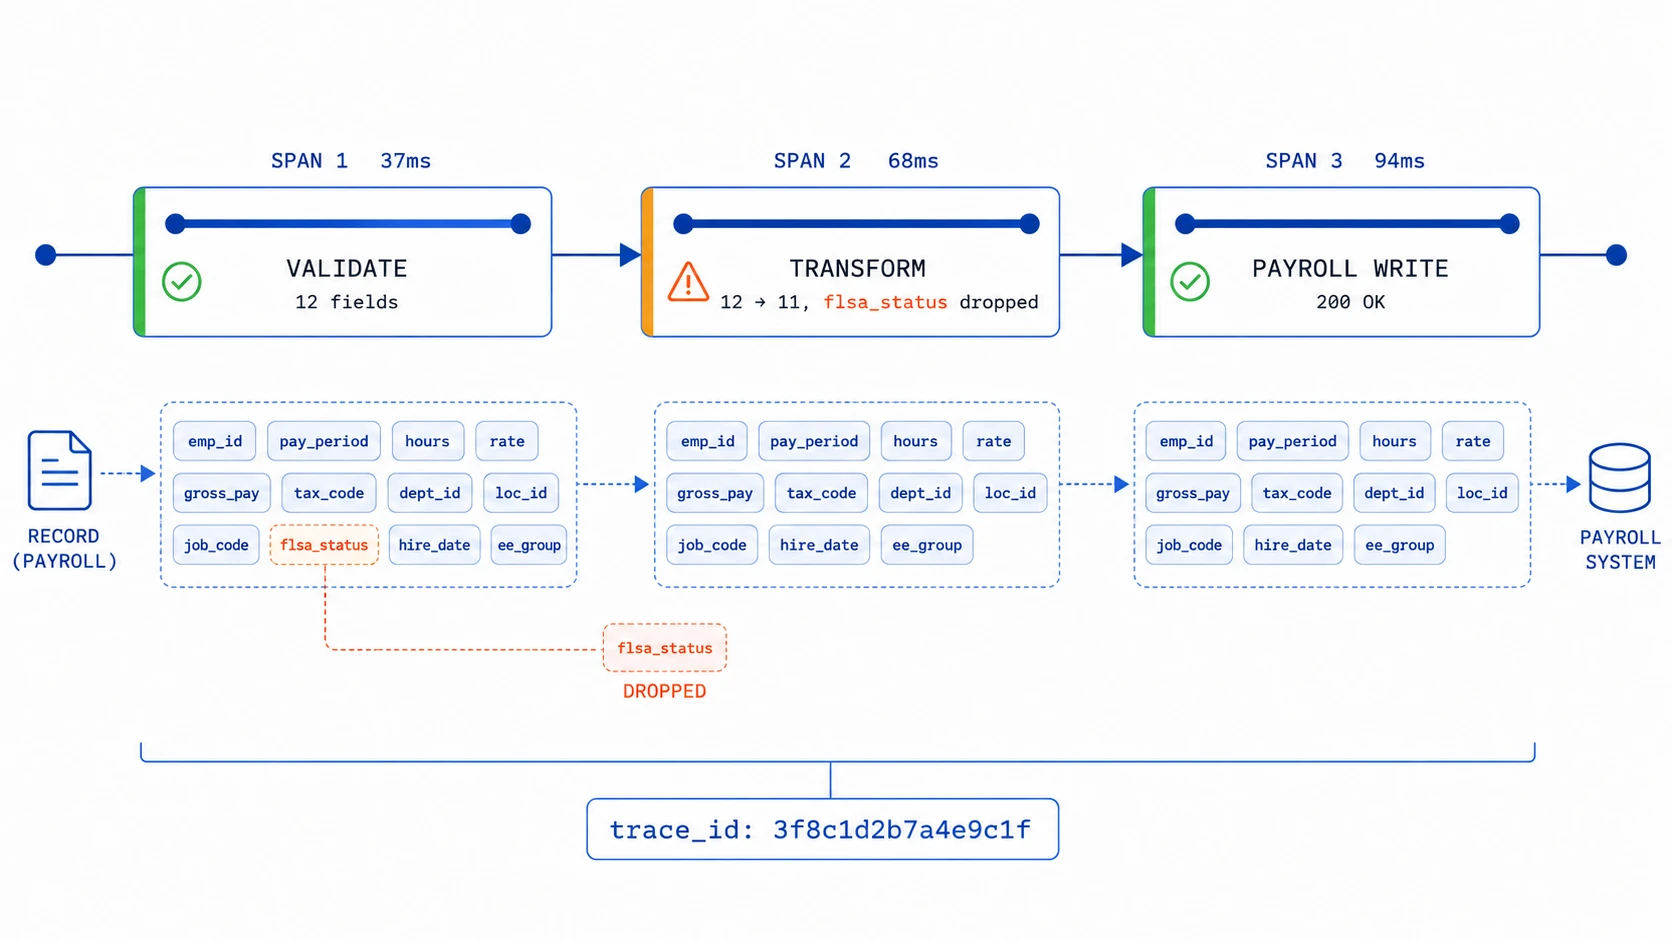This screenshot has height=941, width=1672.
Task: Click the green checkmark icon in VALIDATE card
Action: click(182, 282)
